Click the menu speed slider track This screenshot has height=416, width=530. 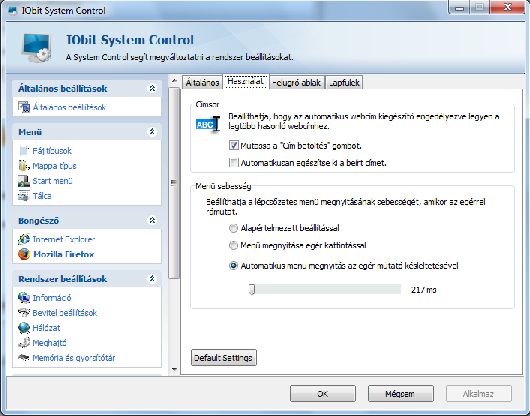[x=324, y=289]
